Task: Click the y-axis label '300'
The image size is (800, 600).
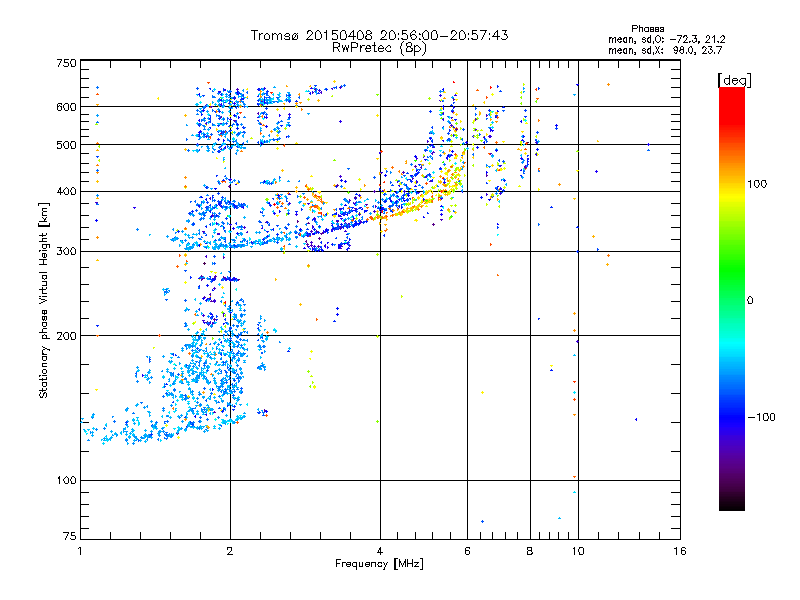Action: click(x=66, y=251)
